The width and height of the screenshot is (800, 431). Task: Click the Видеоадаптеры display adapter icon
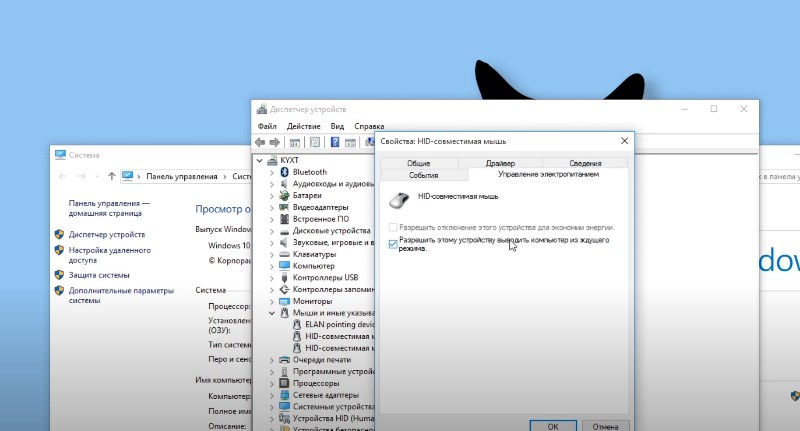[x=285, y=207]
